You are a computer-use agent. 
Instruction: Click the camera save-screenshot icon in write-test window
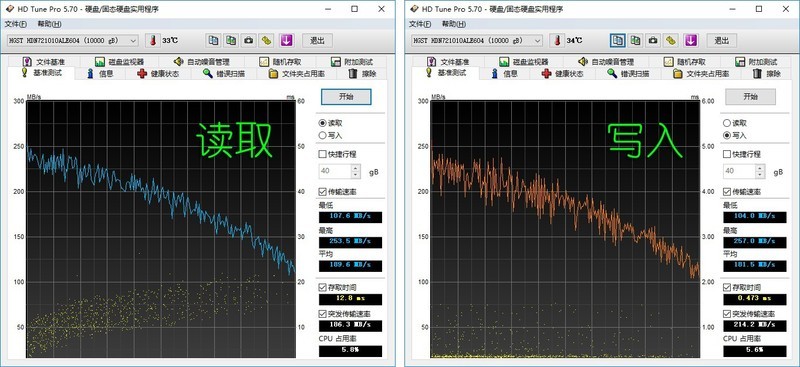coord(653,40)
